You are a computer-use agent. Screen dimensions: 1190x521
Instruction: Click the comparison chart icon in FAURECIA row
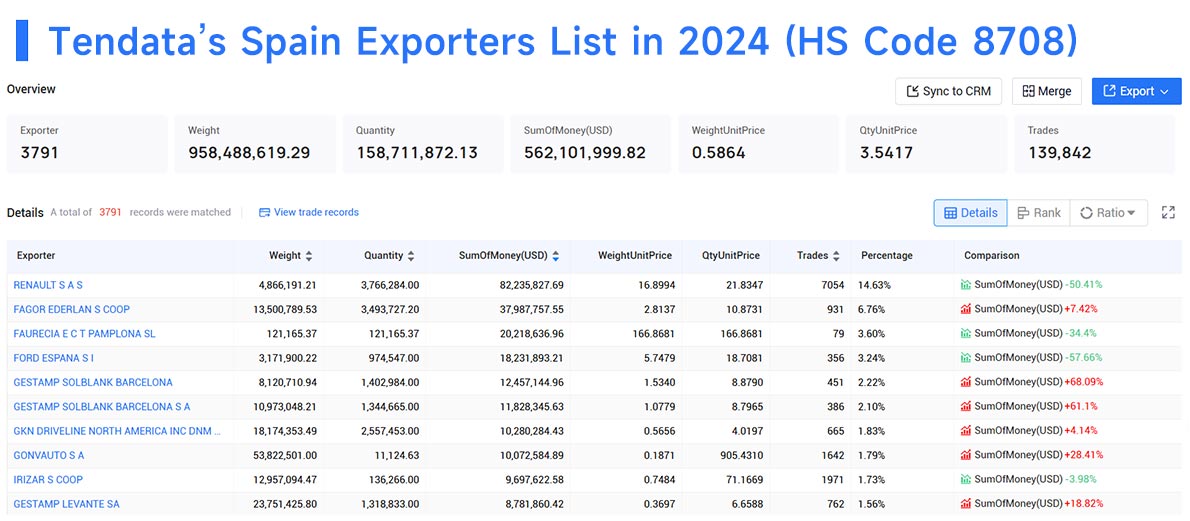965,333
